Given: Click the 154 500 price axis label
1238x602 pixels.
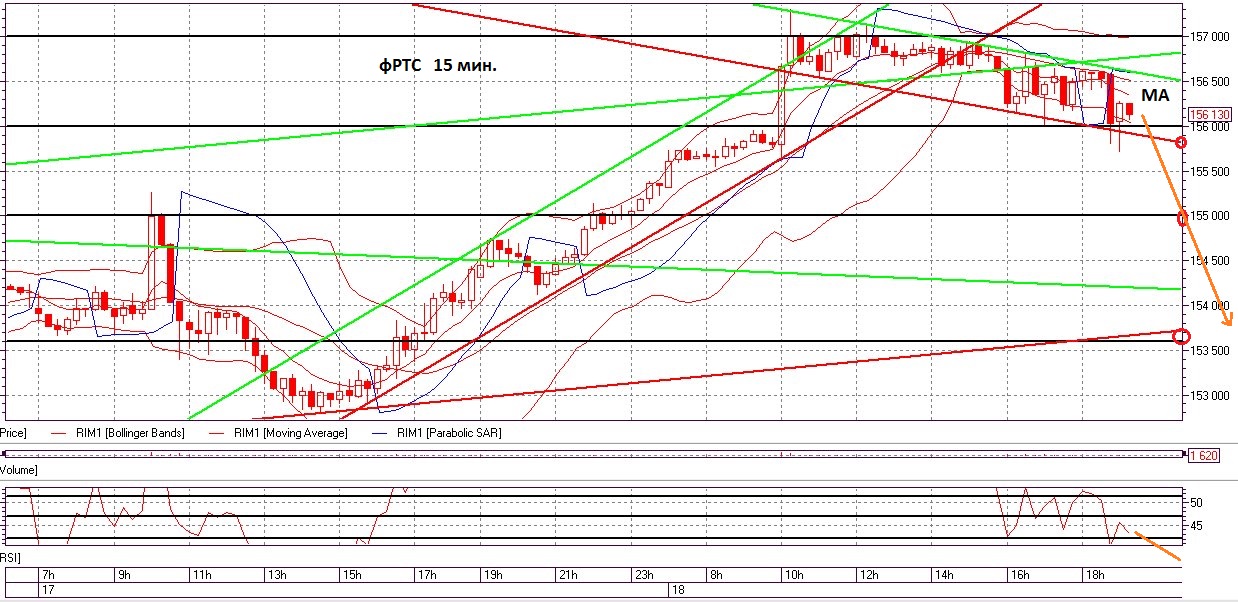Looking at the screenshot, I should (1211, 261).
